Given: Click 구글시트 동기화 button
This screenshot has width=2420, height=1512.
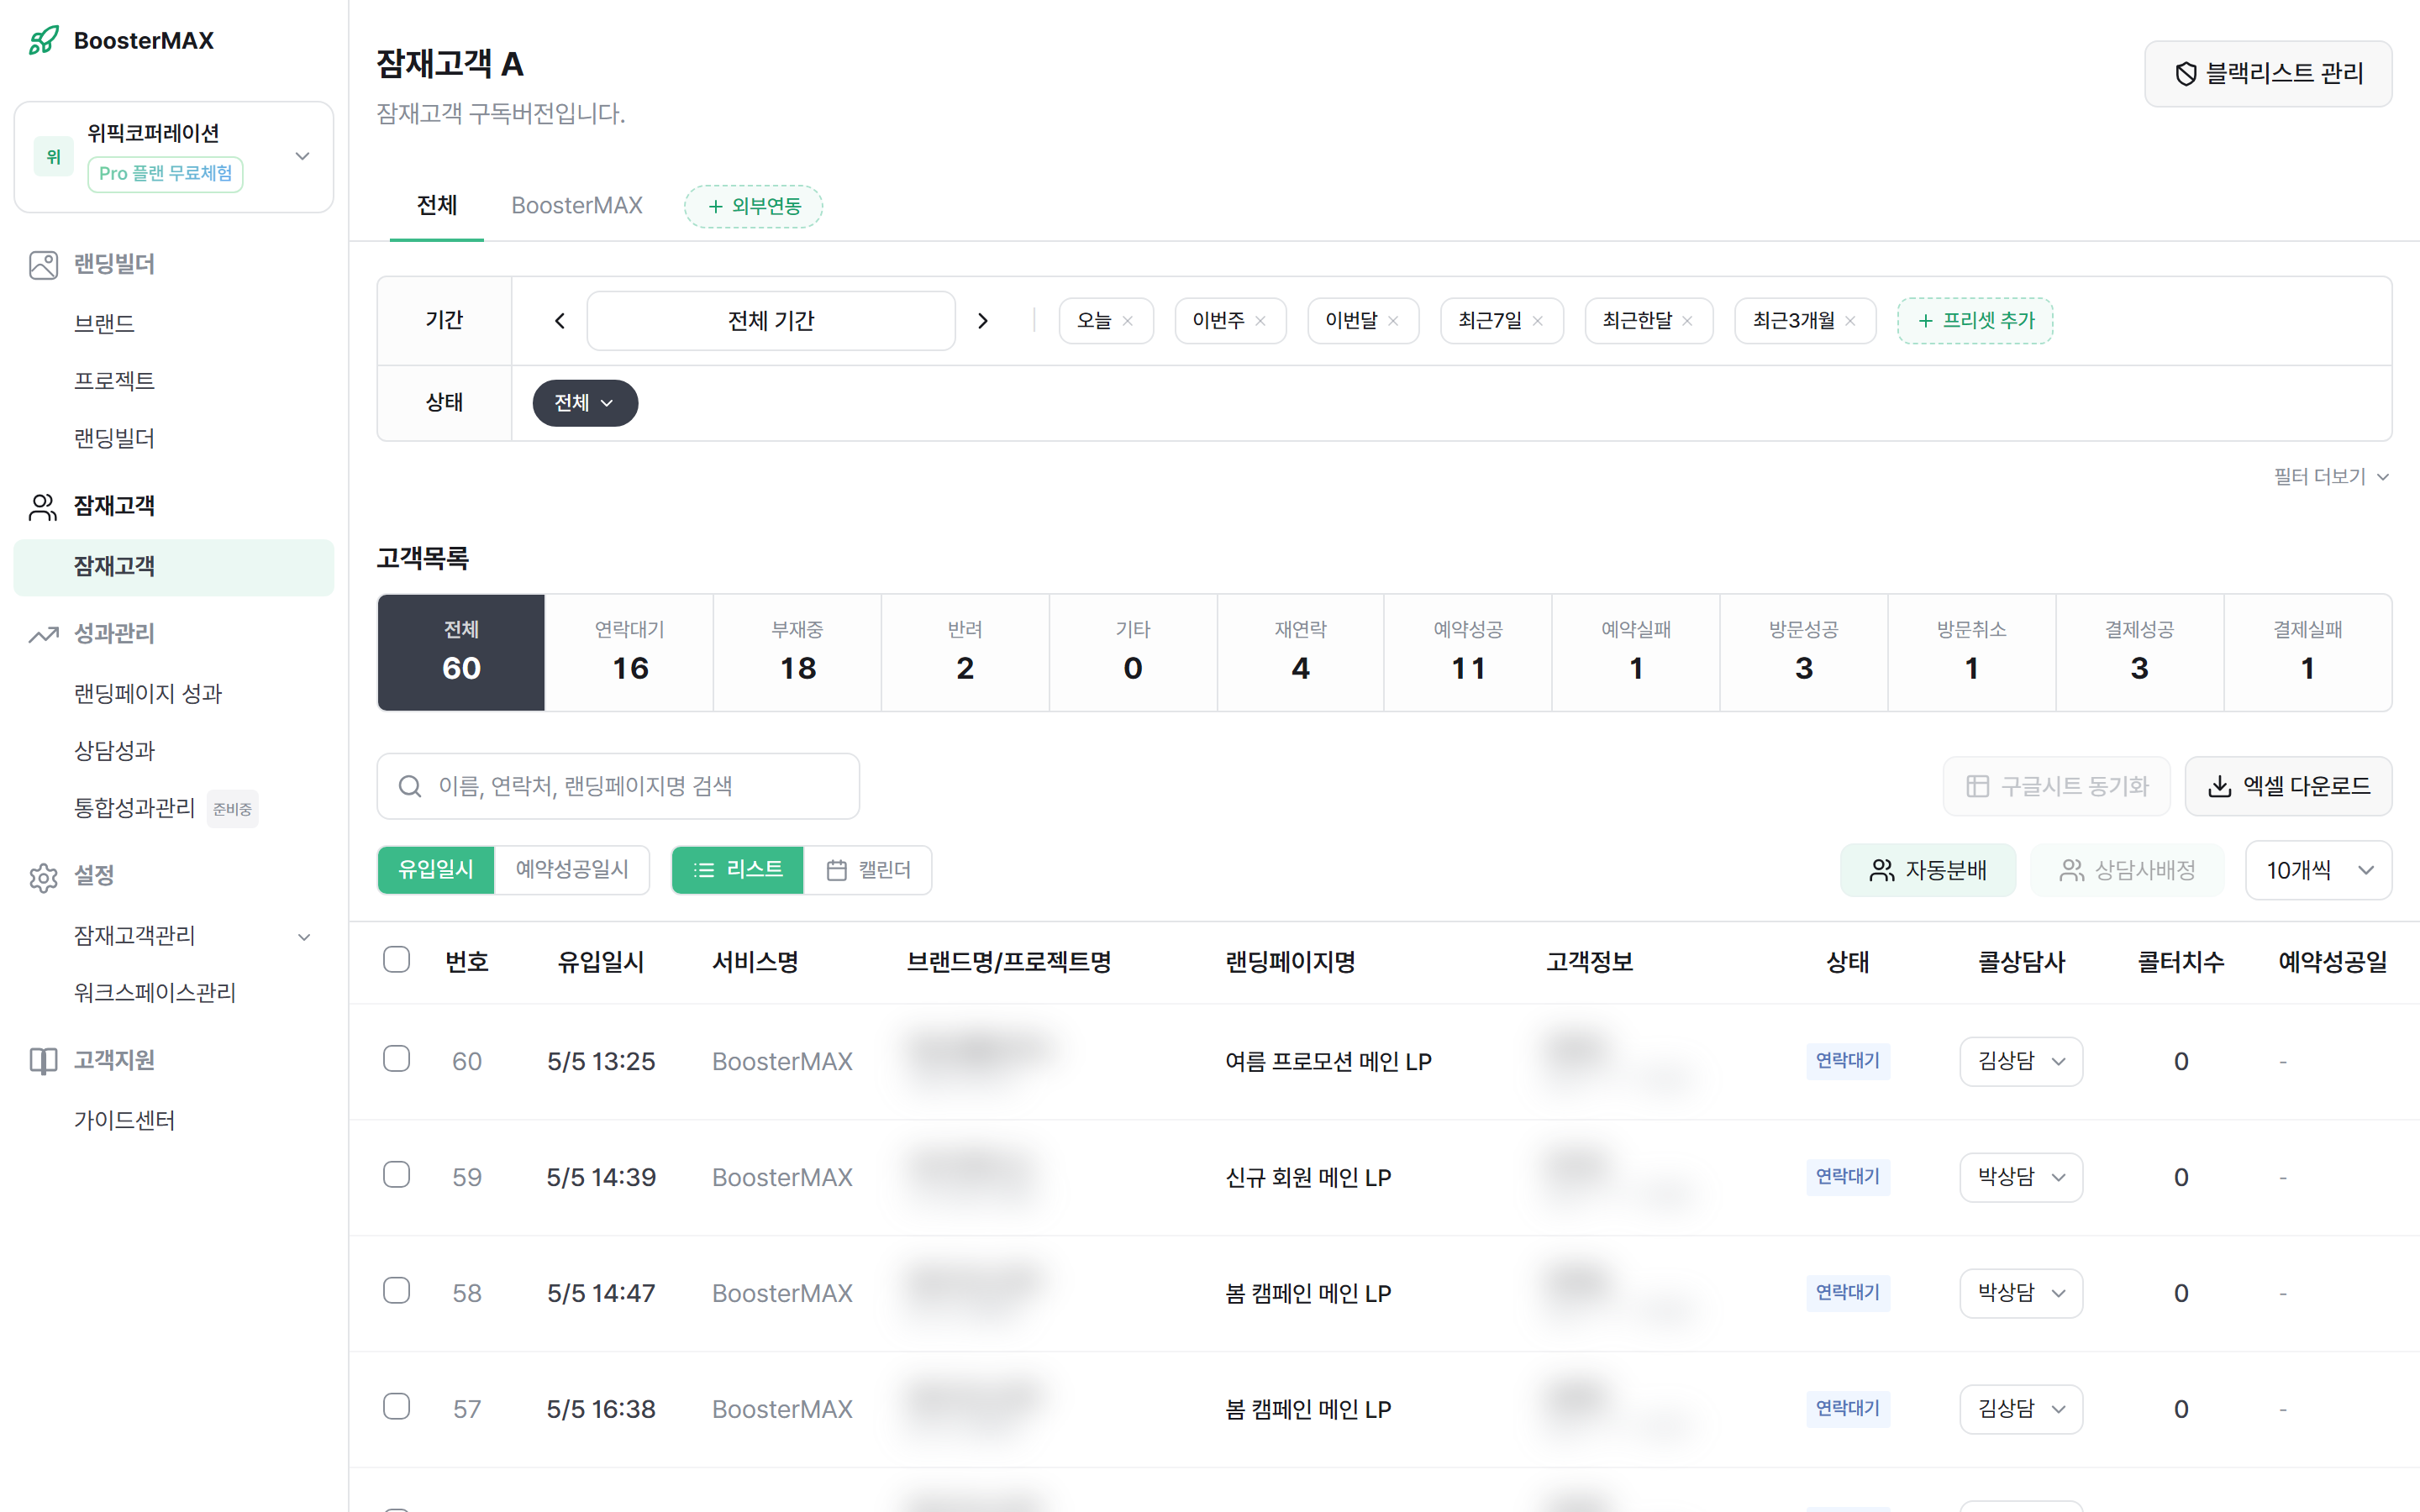Looking at the screenshot, I should 2057,787.
